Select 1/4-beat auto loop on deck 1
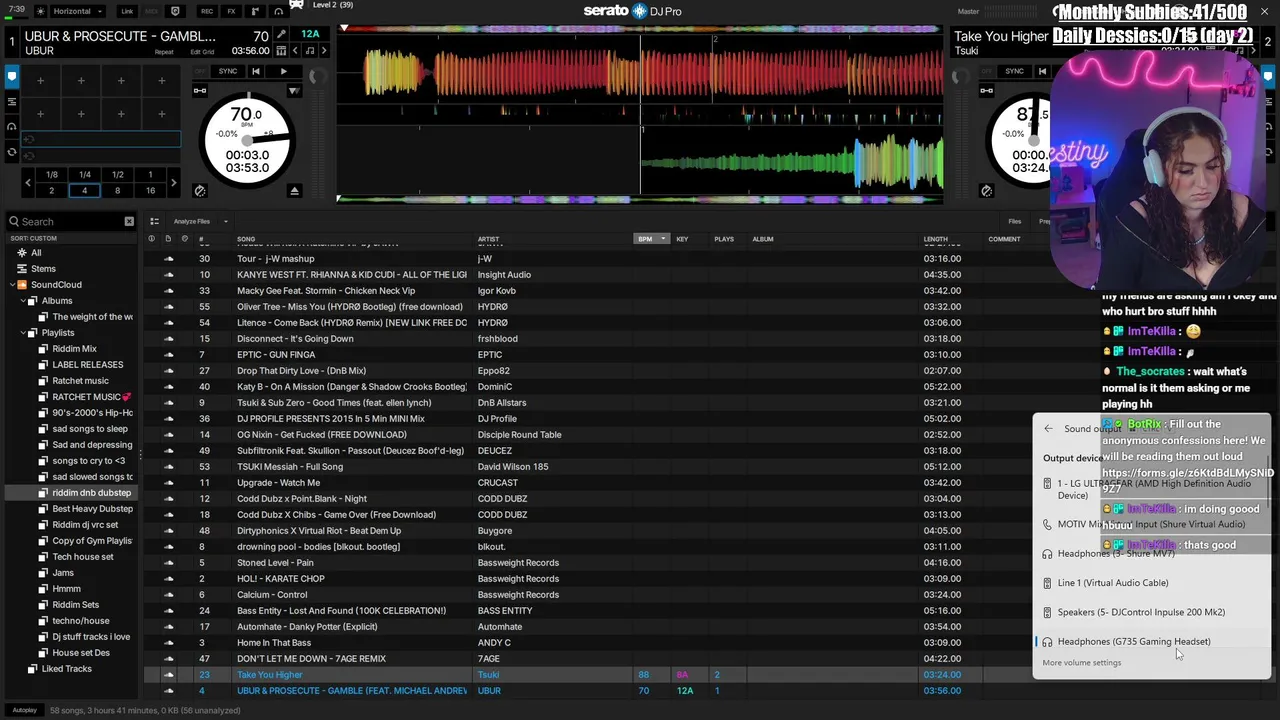The width and height of the screenshot is (1280, 720). (x=85, y=175)
